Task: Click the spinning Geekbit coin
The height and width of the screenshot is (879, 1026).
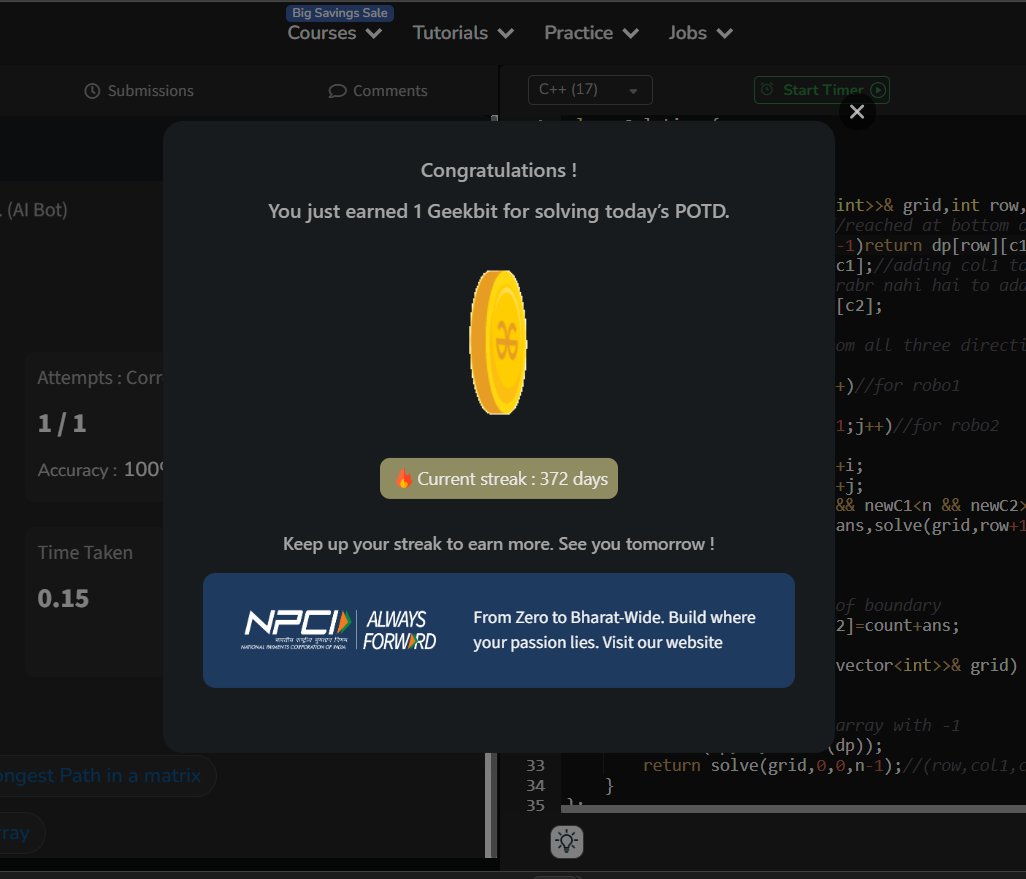Action: point(499,342)
